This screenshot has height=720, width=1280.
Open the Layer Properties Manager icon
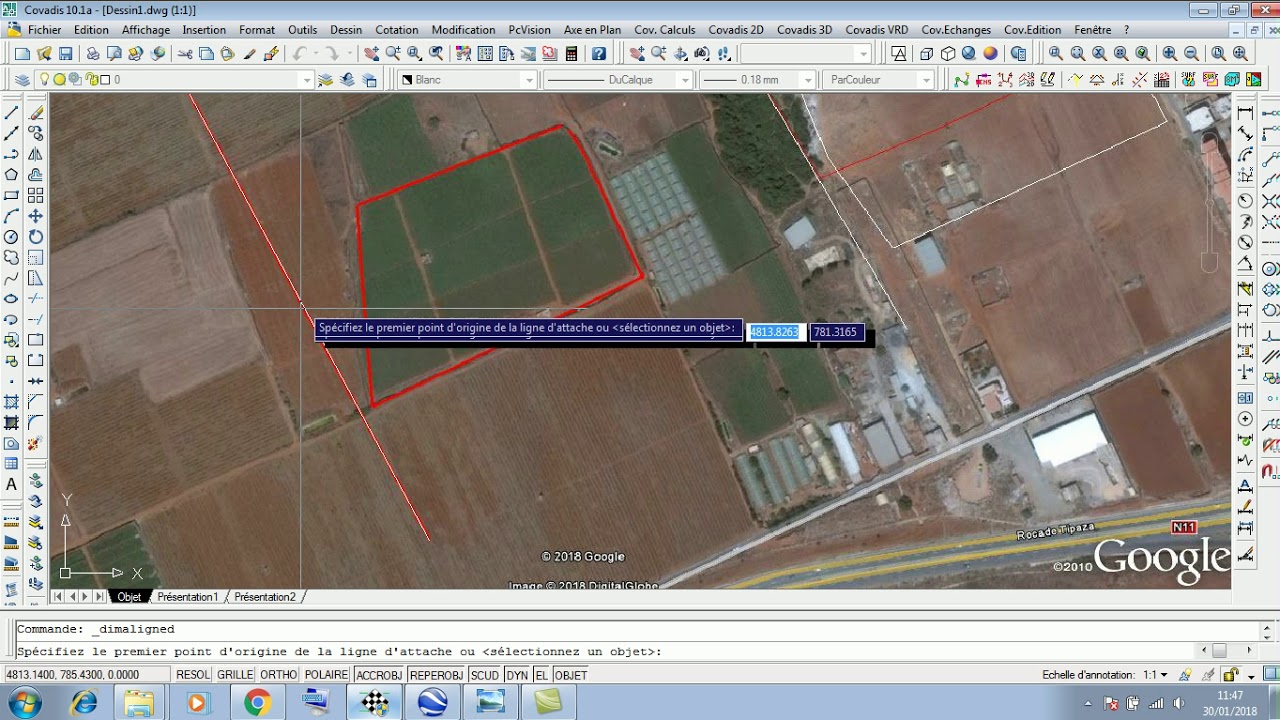22,80
